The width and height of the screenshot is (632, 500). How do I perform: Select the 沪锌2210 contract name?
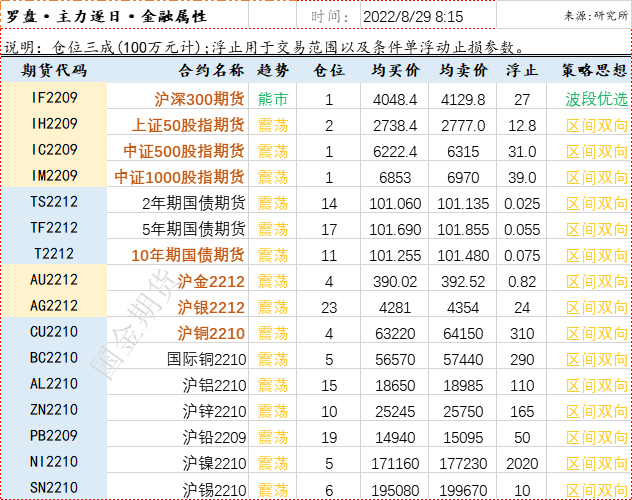click(x=214, y=411)
